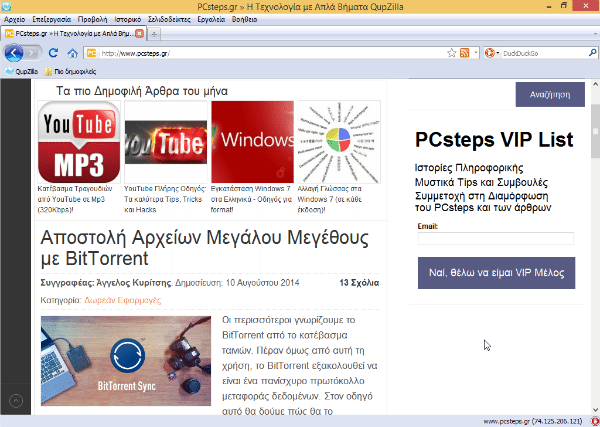Open the Εργαλεία menu
This screenshot has height=427, width=600.
pyautogui.click(x=211, y=19)
